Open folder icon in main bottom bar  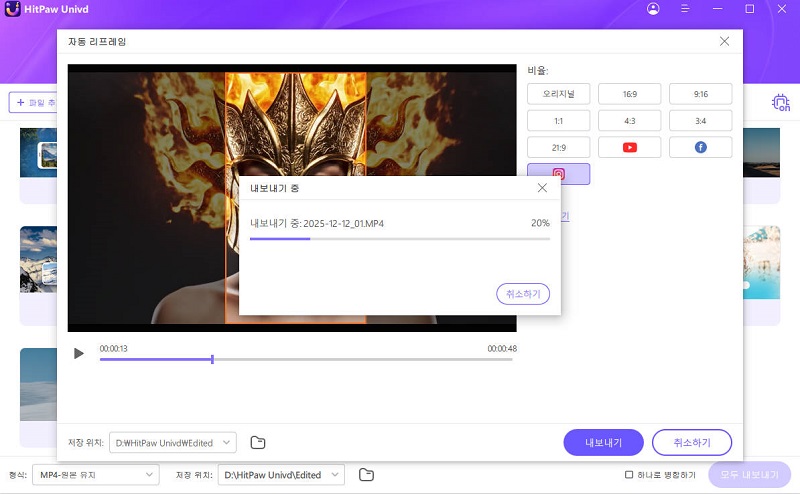pyautogui.click(x=366, y=475)
